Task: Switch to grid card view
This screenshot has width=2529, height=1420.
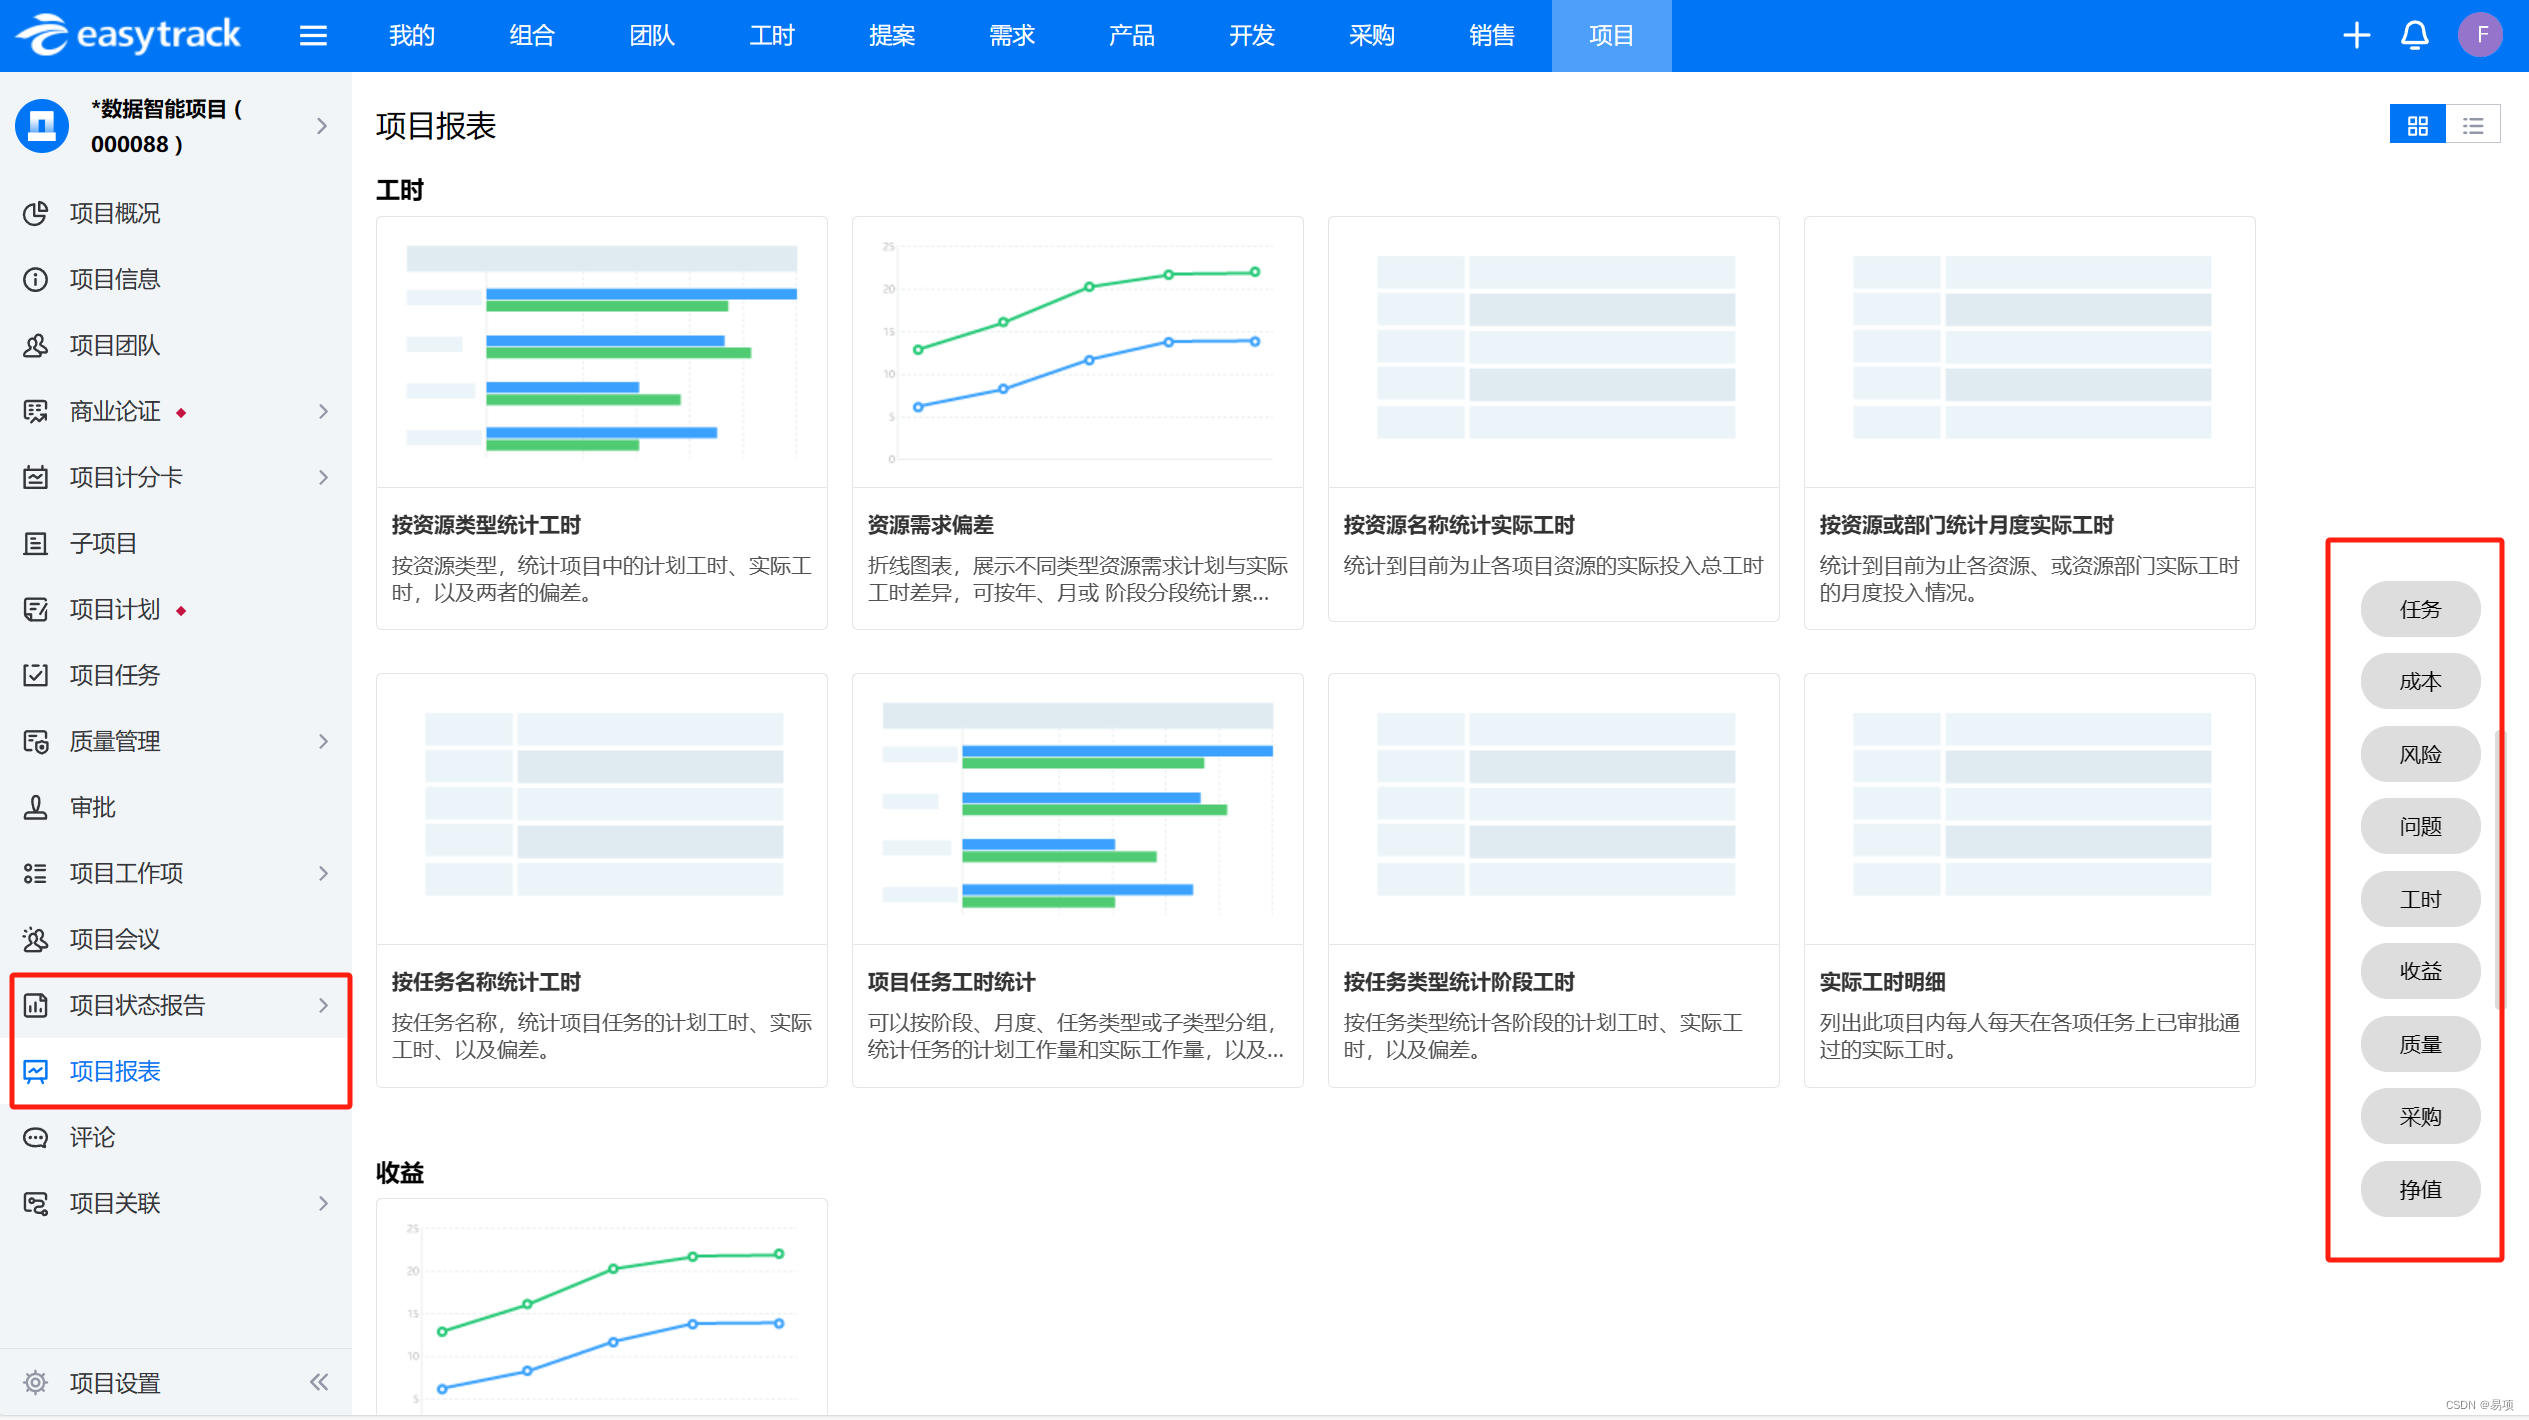Action: [x=2417, y=125]
